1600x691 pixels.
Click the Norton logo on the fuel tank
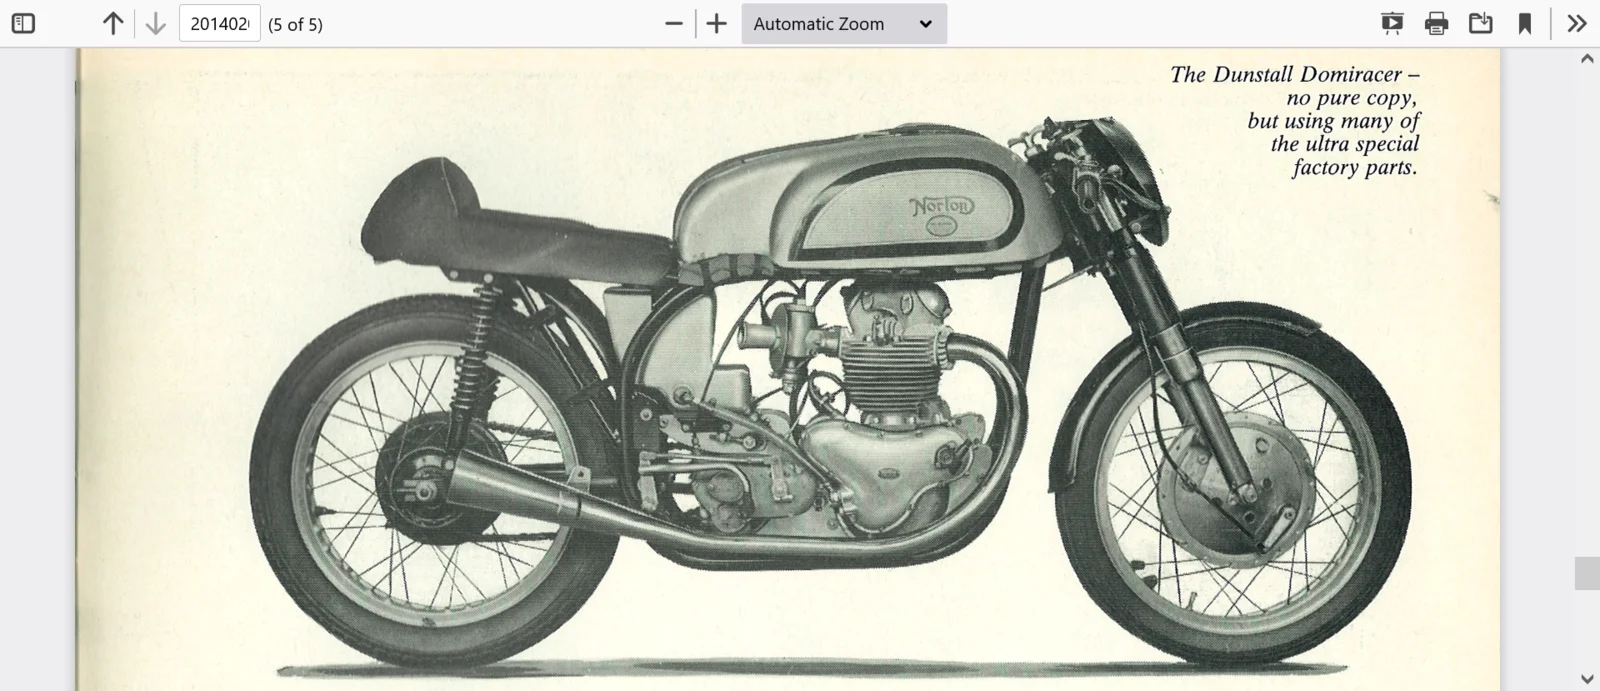tap(940, 208)
